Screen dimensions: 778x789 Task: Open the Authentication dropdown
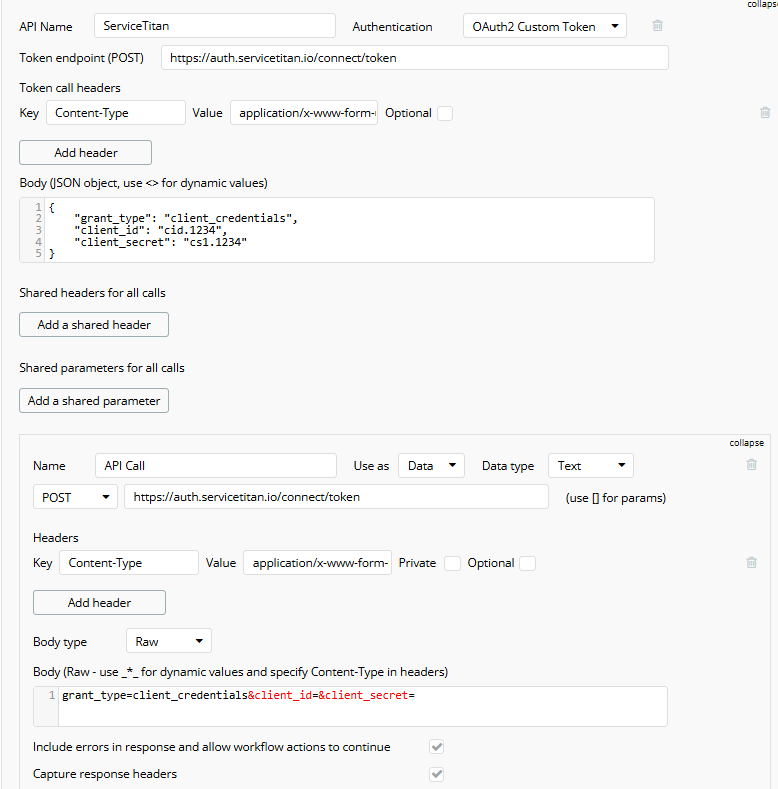[x=545, y=27]
